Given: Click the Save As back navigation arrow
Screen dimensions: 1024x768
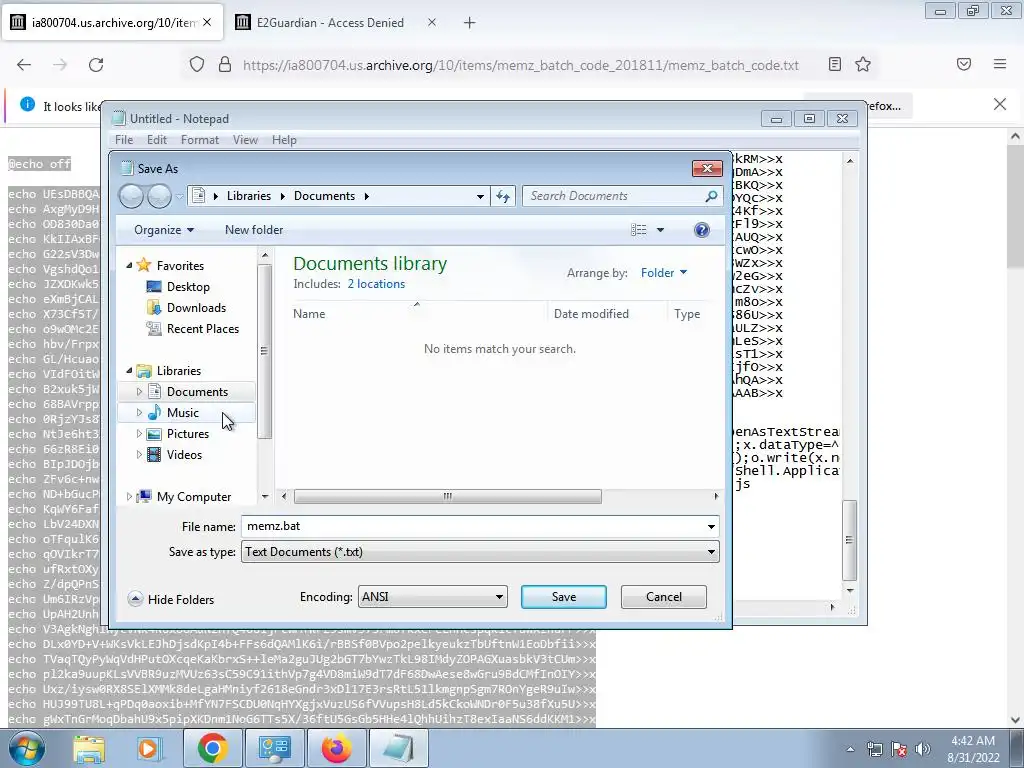Looking at the screenshot, I should (x=131, y=196).
